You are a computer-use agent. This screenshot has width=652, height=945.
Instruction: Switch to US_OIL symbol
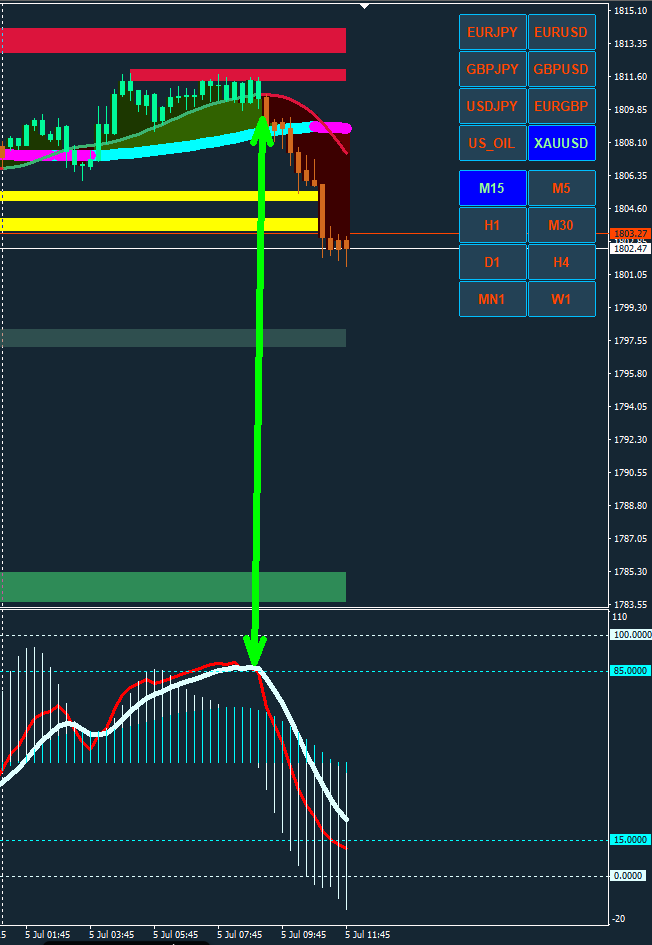pyautogui.click(x=492, y=143)
